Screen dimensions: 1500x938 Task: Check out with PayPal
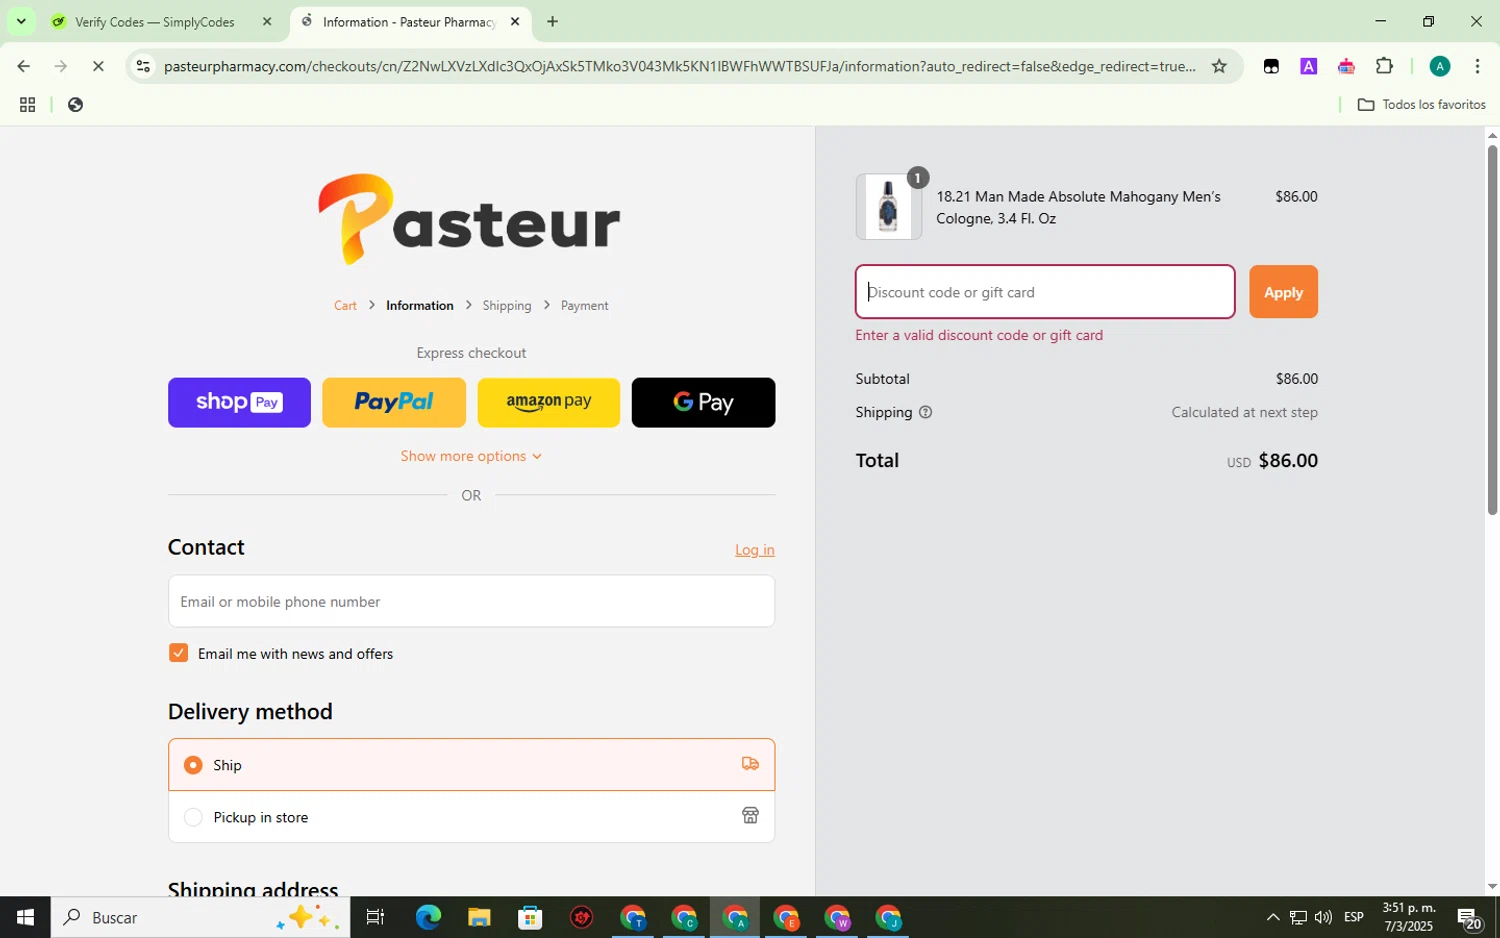(394, 402)
